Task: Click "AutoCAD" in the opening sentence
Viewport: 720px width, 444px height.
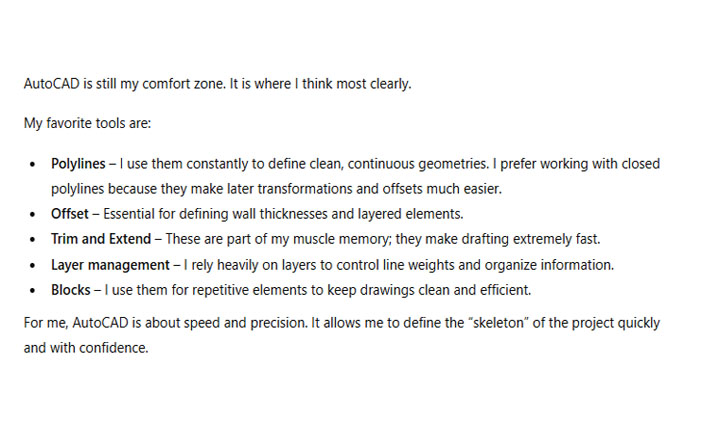Action: point(52,84)
